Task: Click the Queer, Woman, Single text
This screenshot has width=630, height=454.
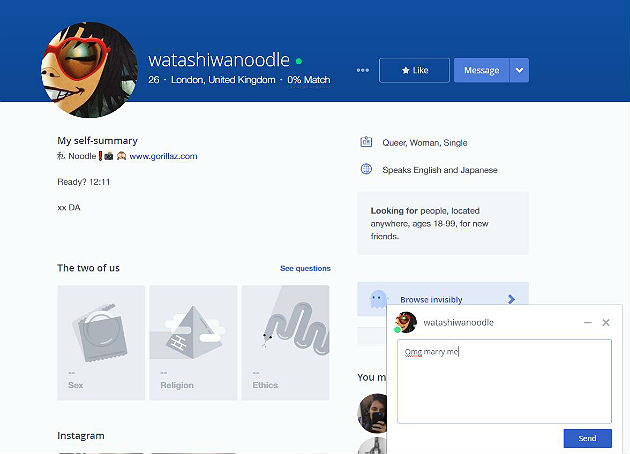Action: (425, 143)
